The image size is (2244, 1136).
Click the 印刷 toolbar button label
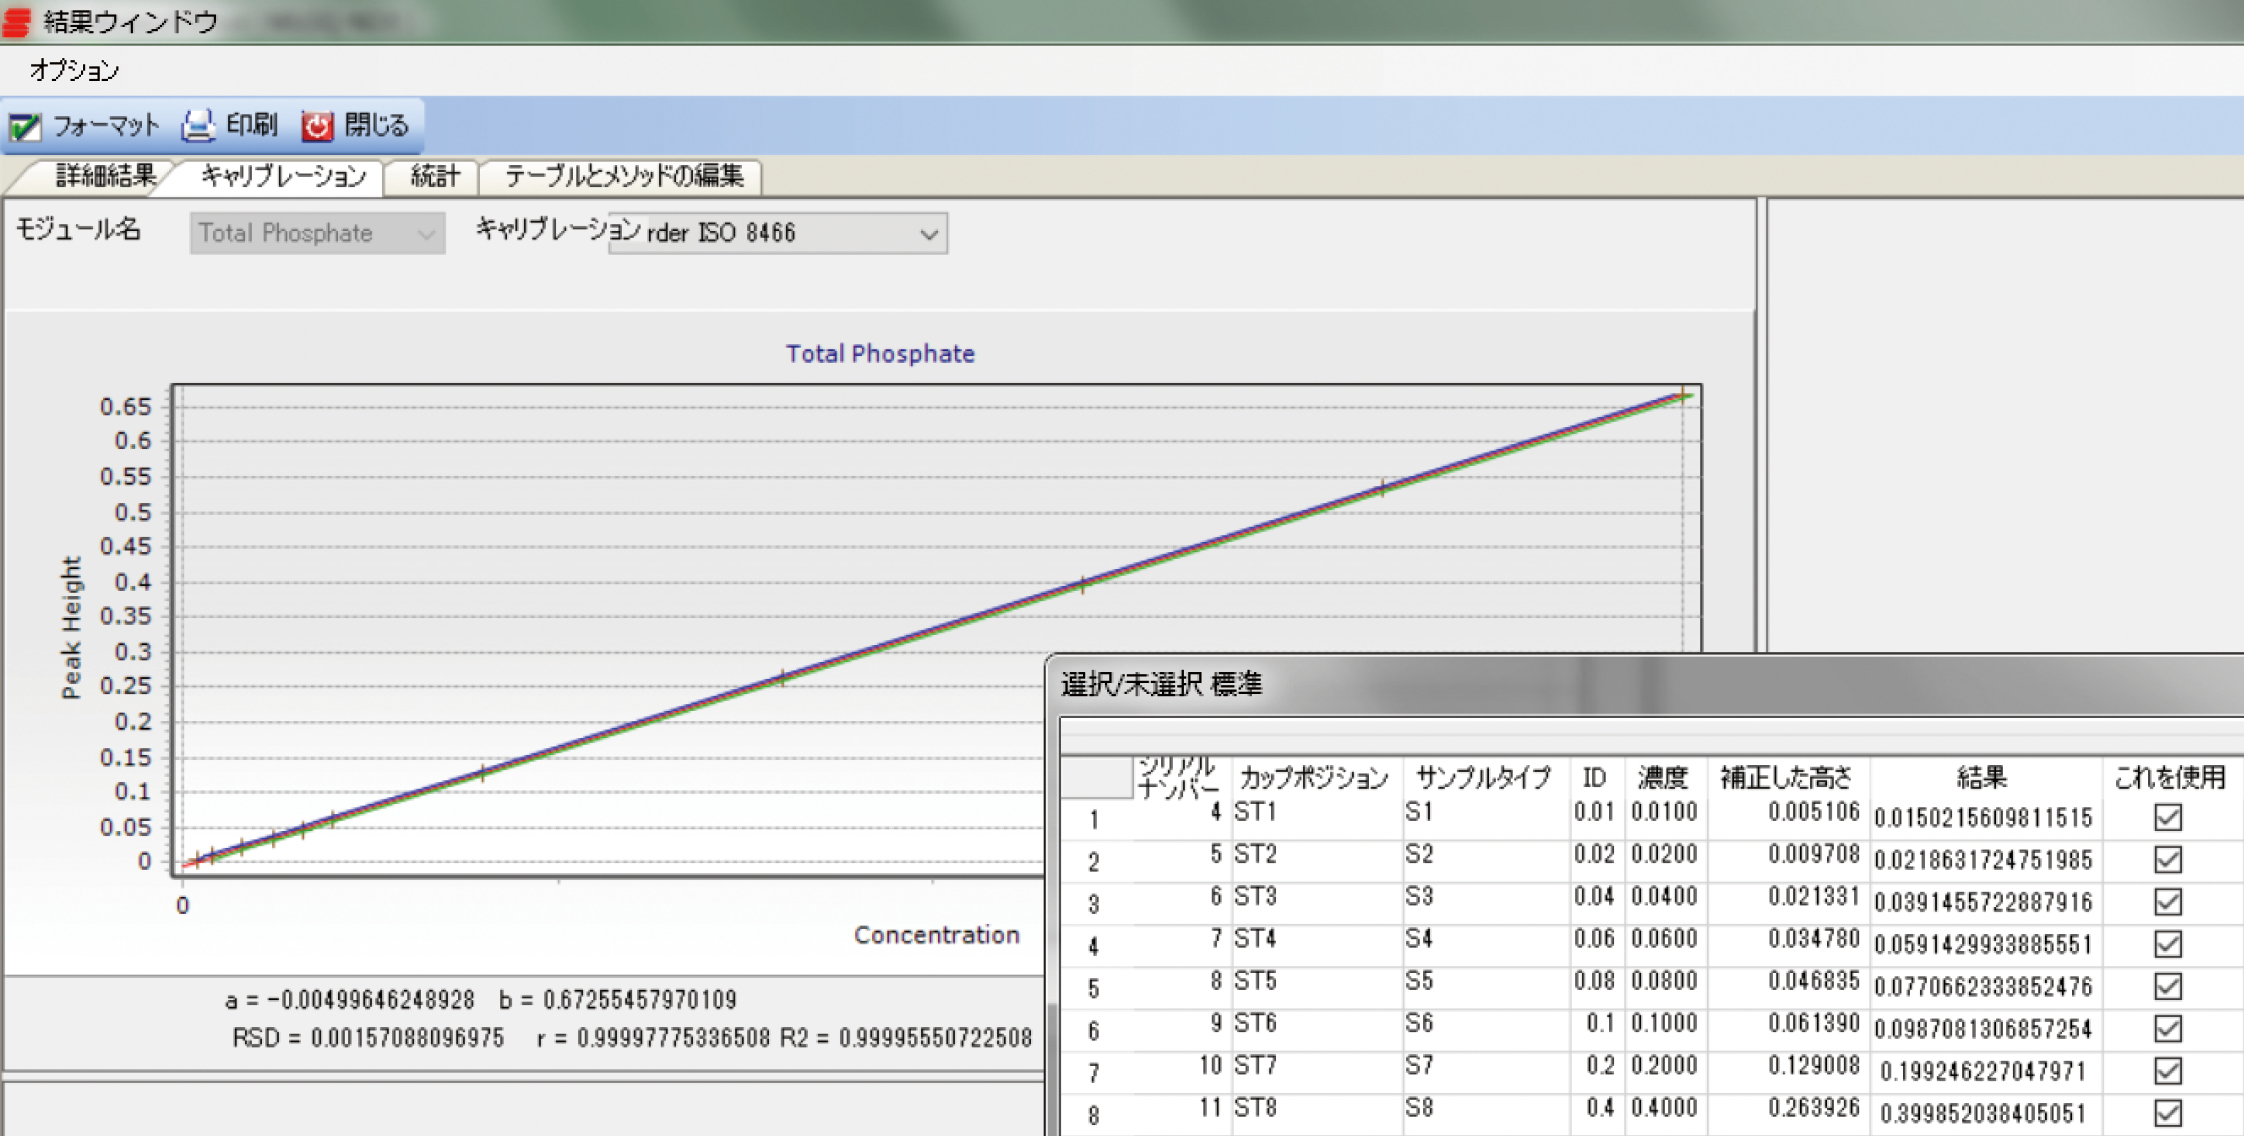click(252, 125)
